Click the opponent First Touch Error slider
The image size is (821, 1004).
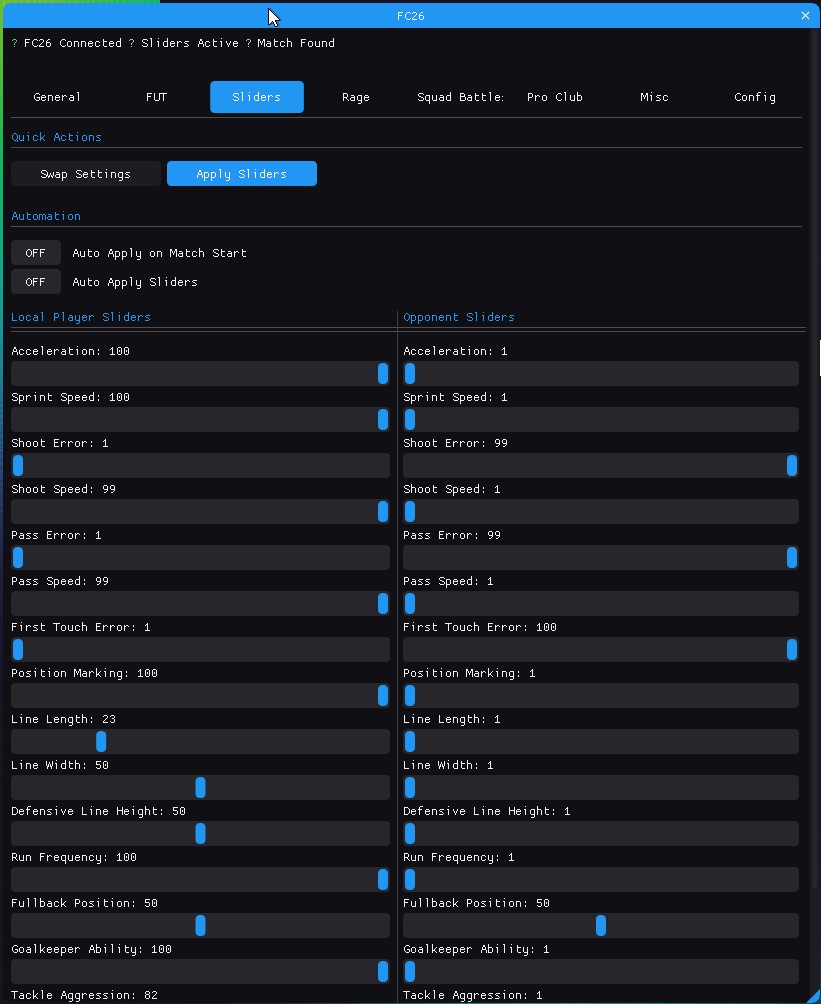click(x=600, y=649)
